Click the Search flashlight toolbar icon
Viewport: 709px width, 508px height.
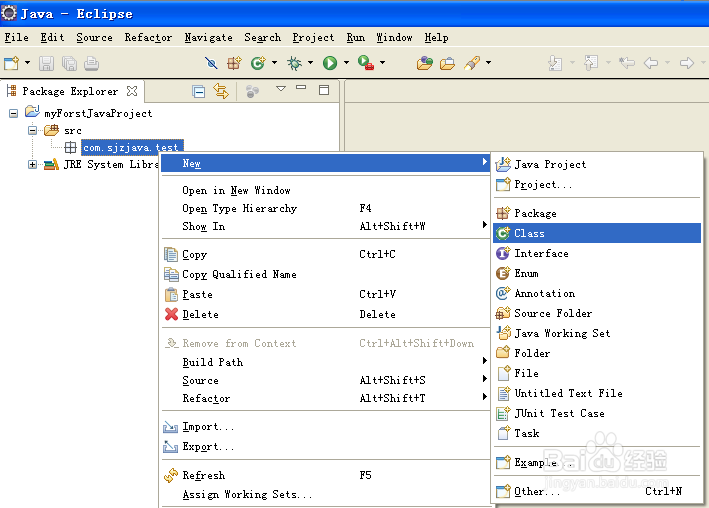coord(472,63)
